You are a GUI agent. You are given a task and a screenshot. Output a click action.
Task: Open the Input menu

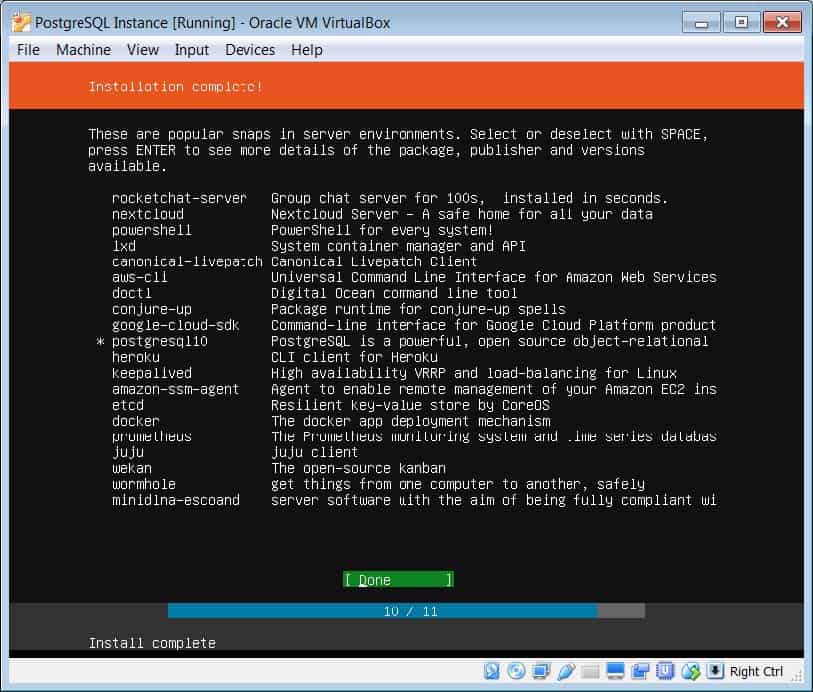pos(191,50)
